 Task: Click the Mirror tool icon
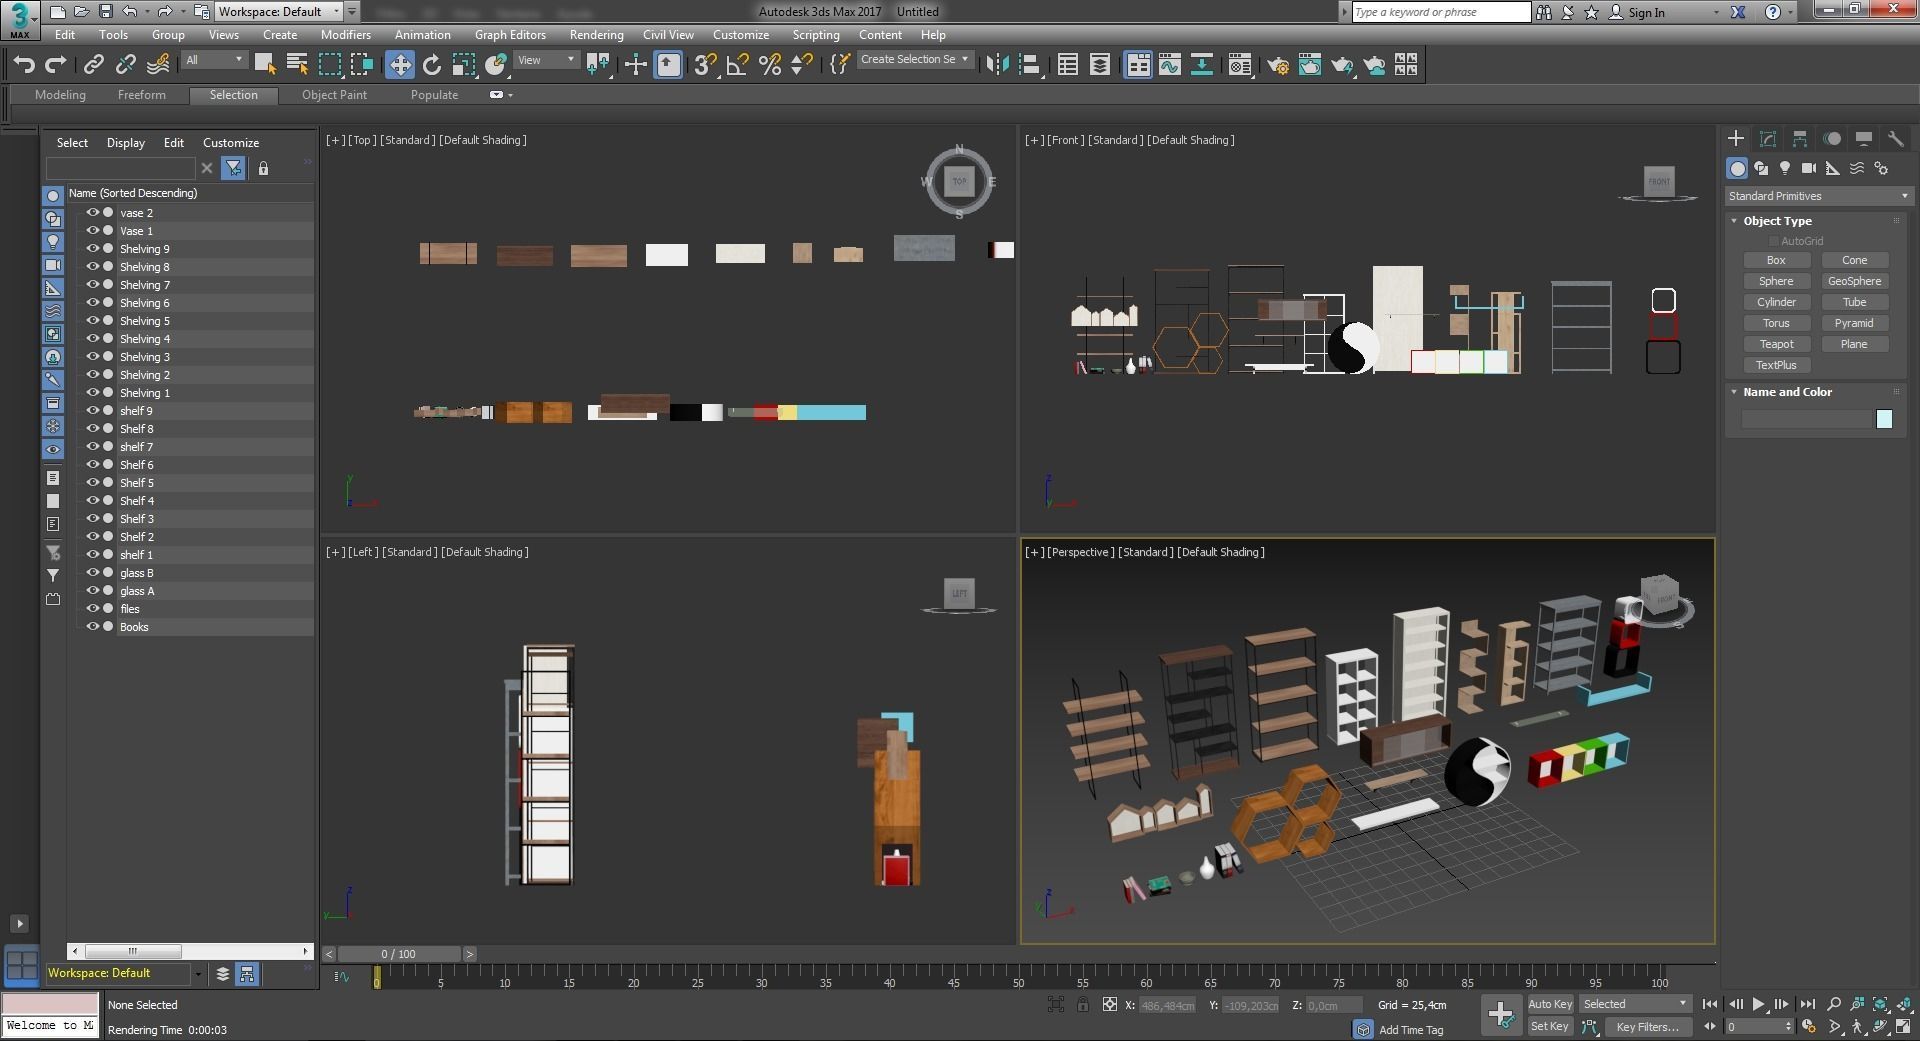click(996, 65)
